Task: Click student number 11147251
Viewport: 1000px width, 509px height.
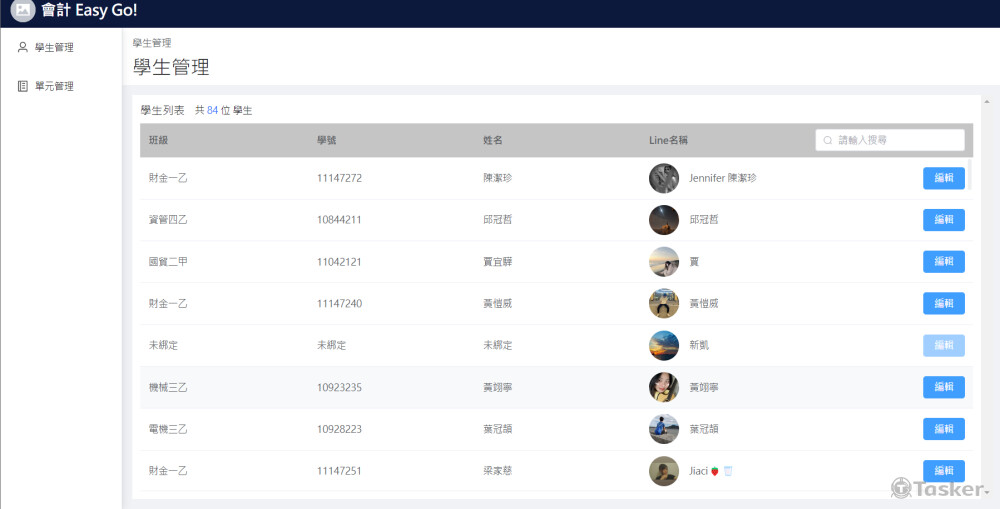Action: click(339, 471)
